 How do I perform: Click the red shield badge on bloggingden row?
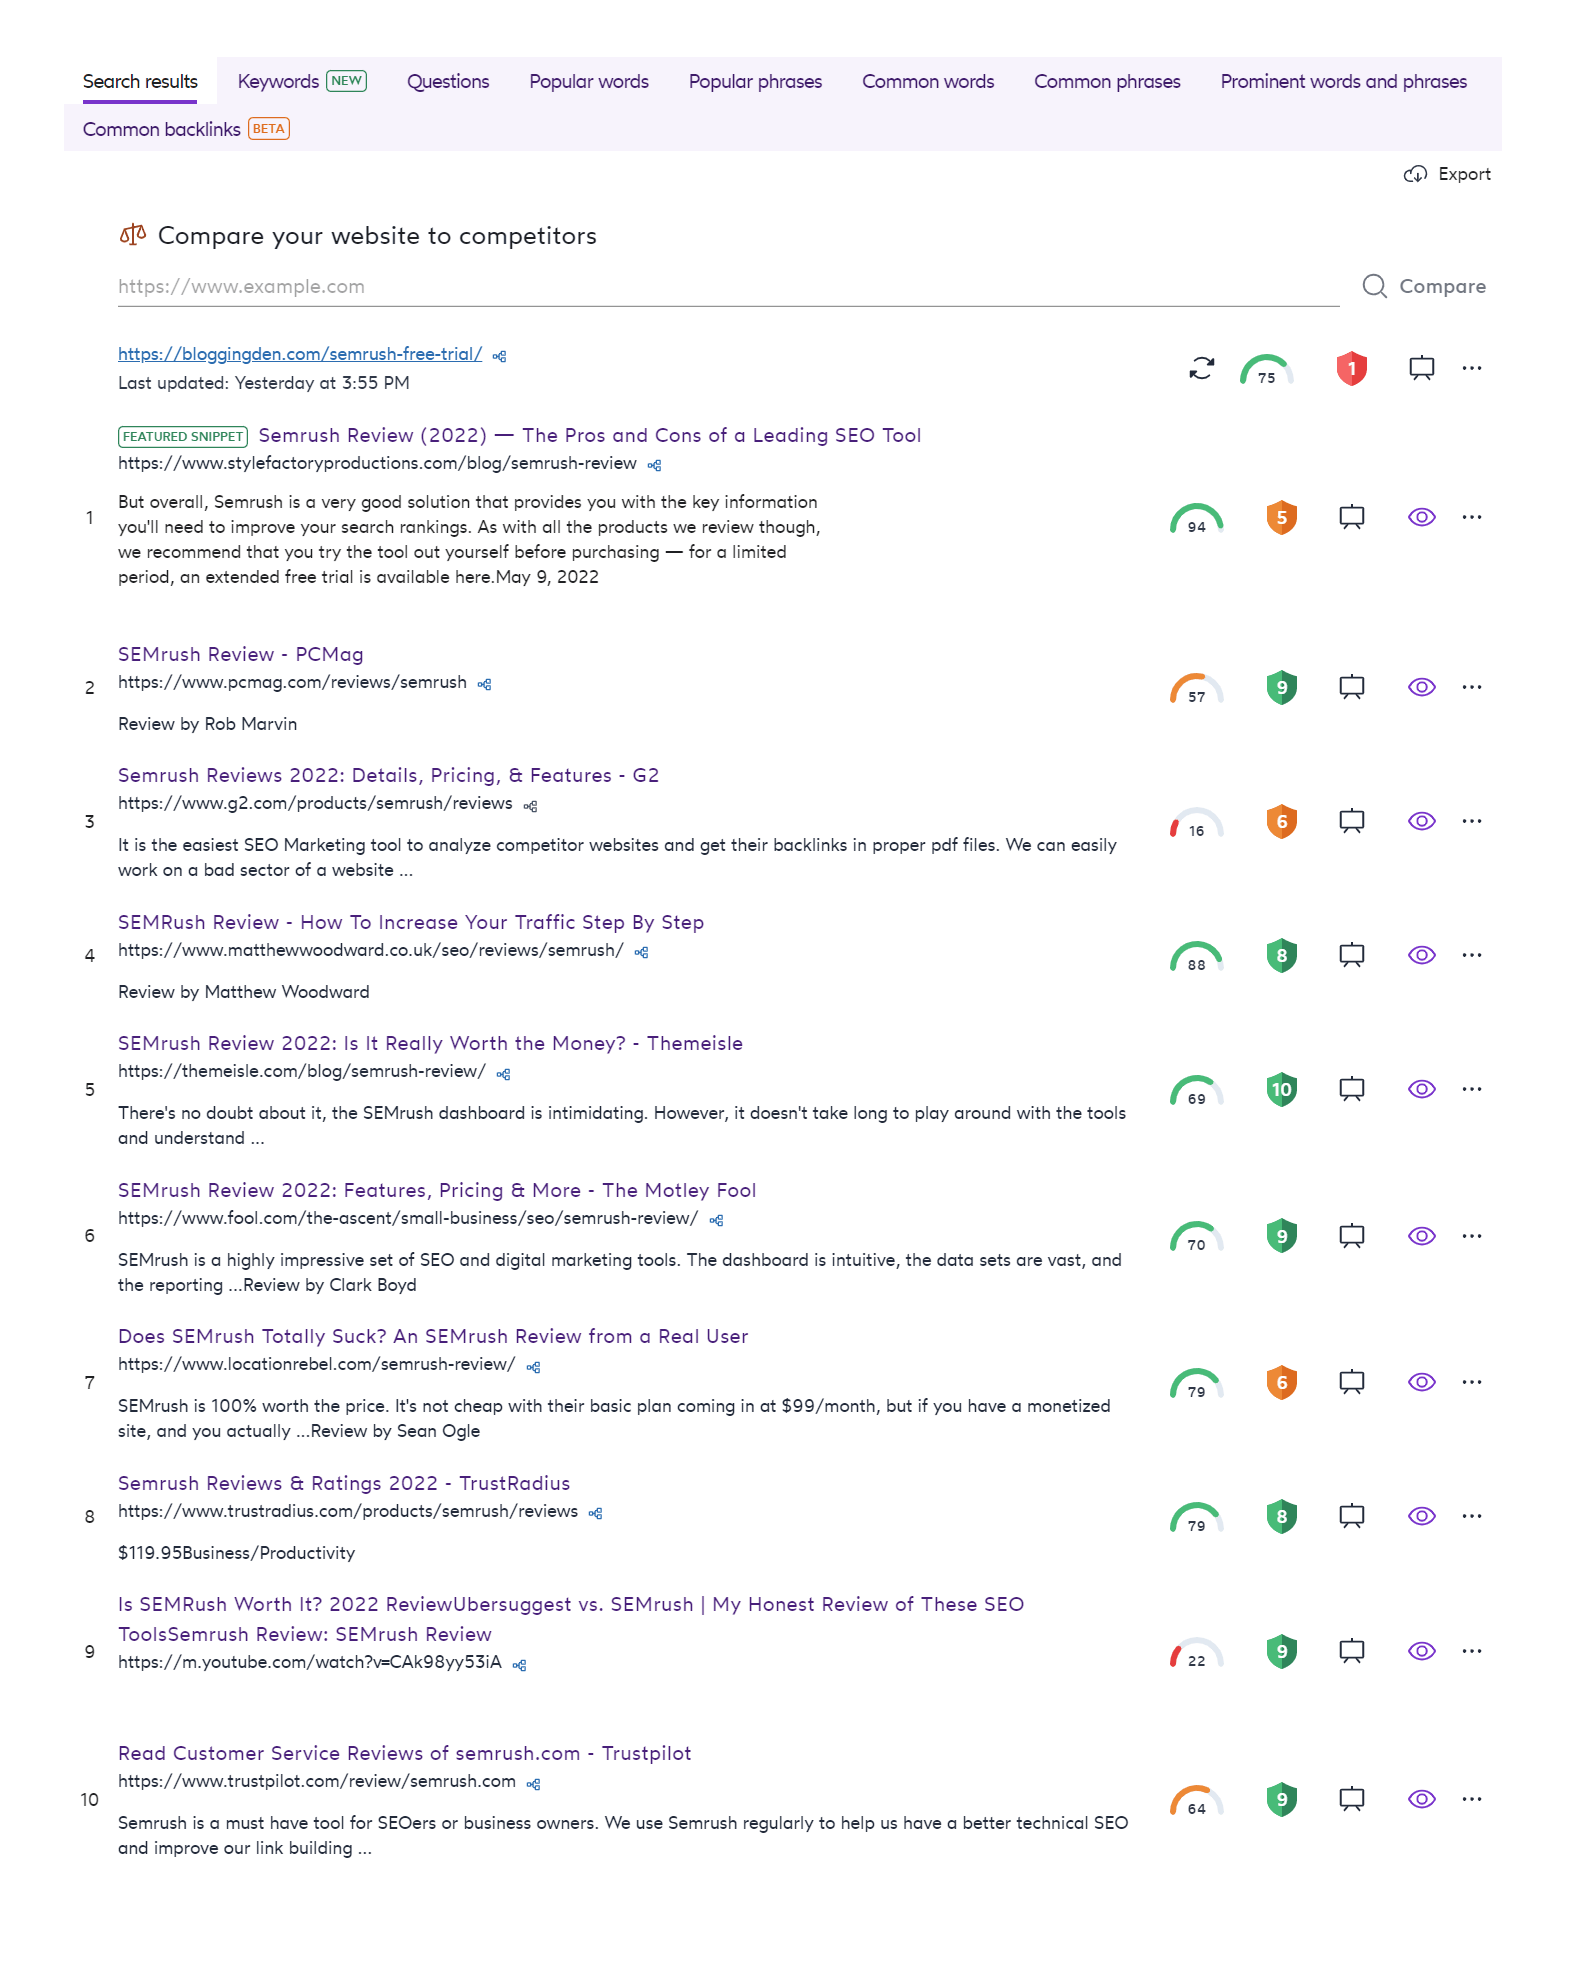1352,368
